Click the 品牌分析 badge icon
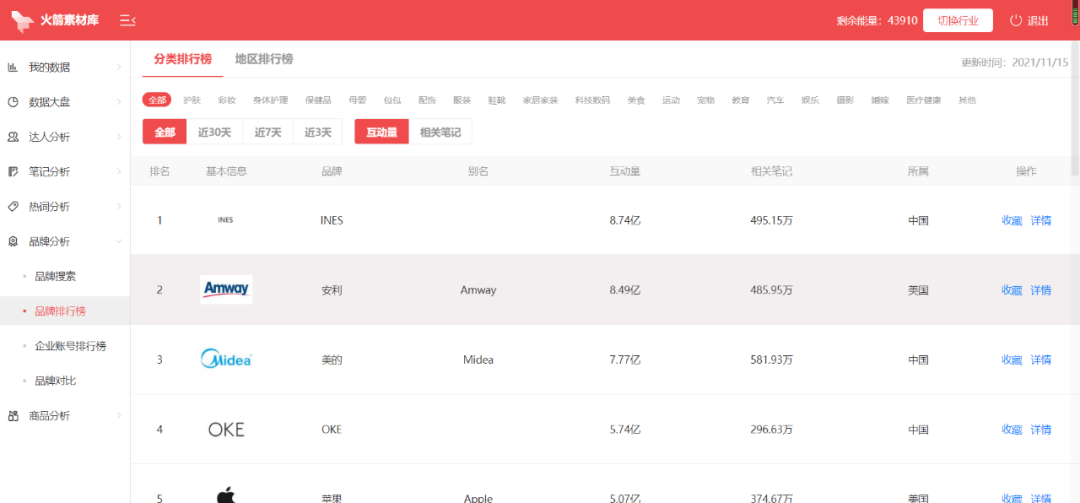Image resolution: width=1080 pixels, height=503 pixels. [x=12, y=241]
